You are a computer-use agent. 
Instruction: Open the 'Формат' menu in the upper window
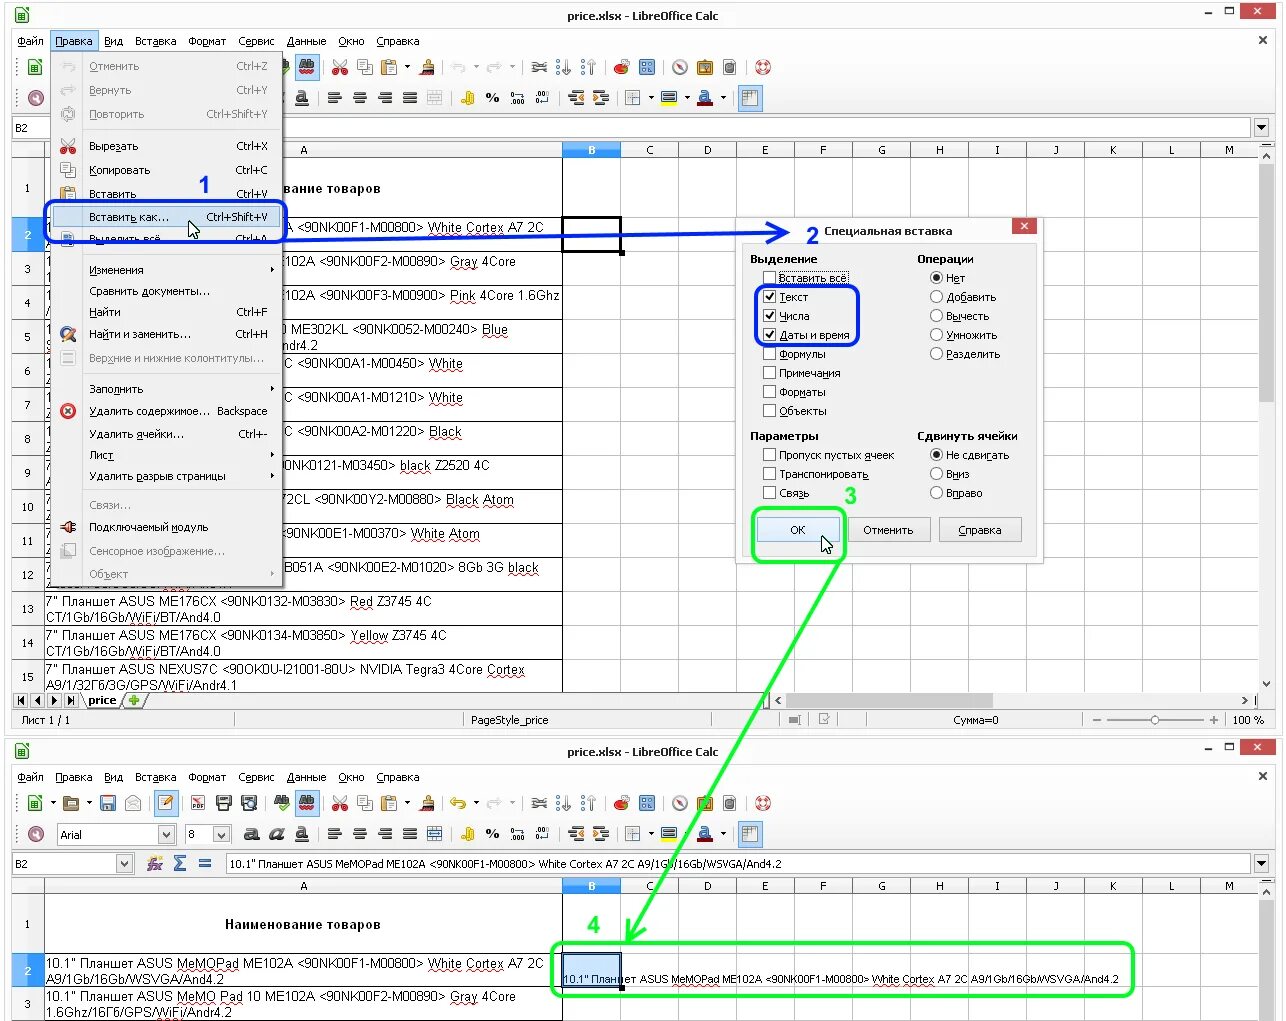[207, 41]
